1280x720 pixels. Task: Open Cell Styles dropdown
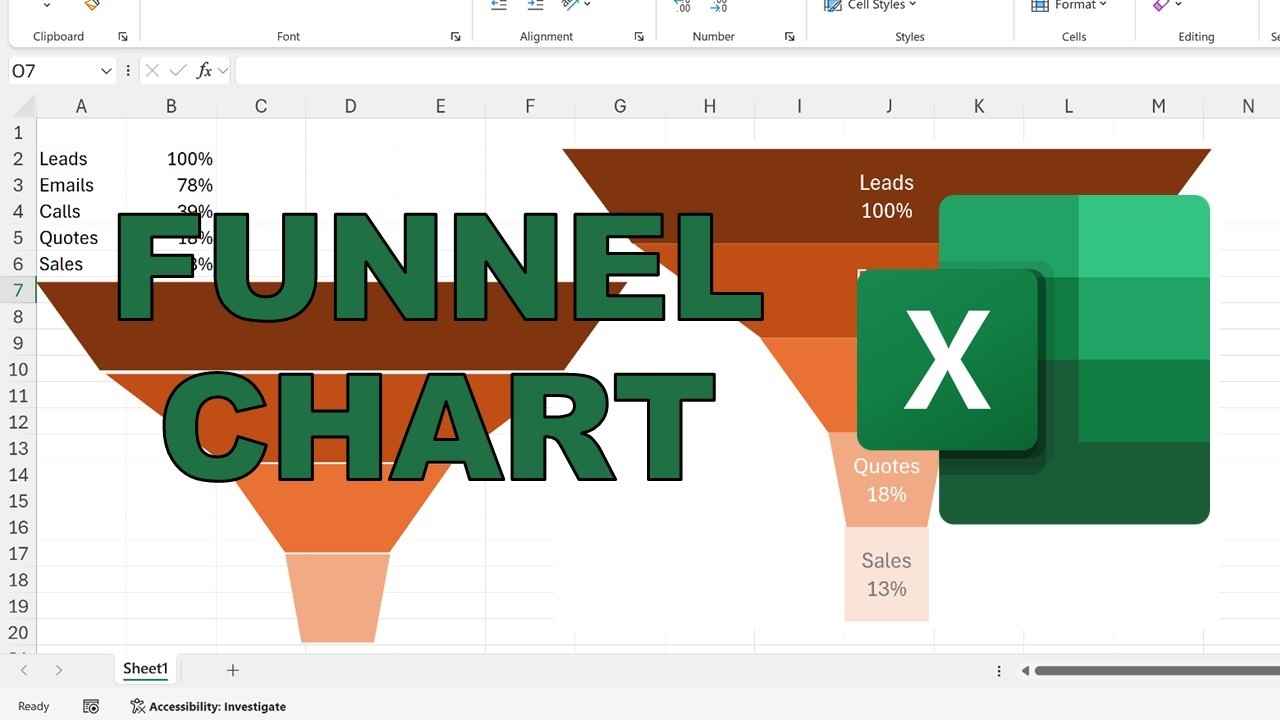coord(870,5)
